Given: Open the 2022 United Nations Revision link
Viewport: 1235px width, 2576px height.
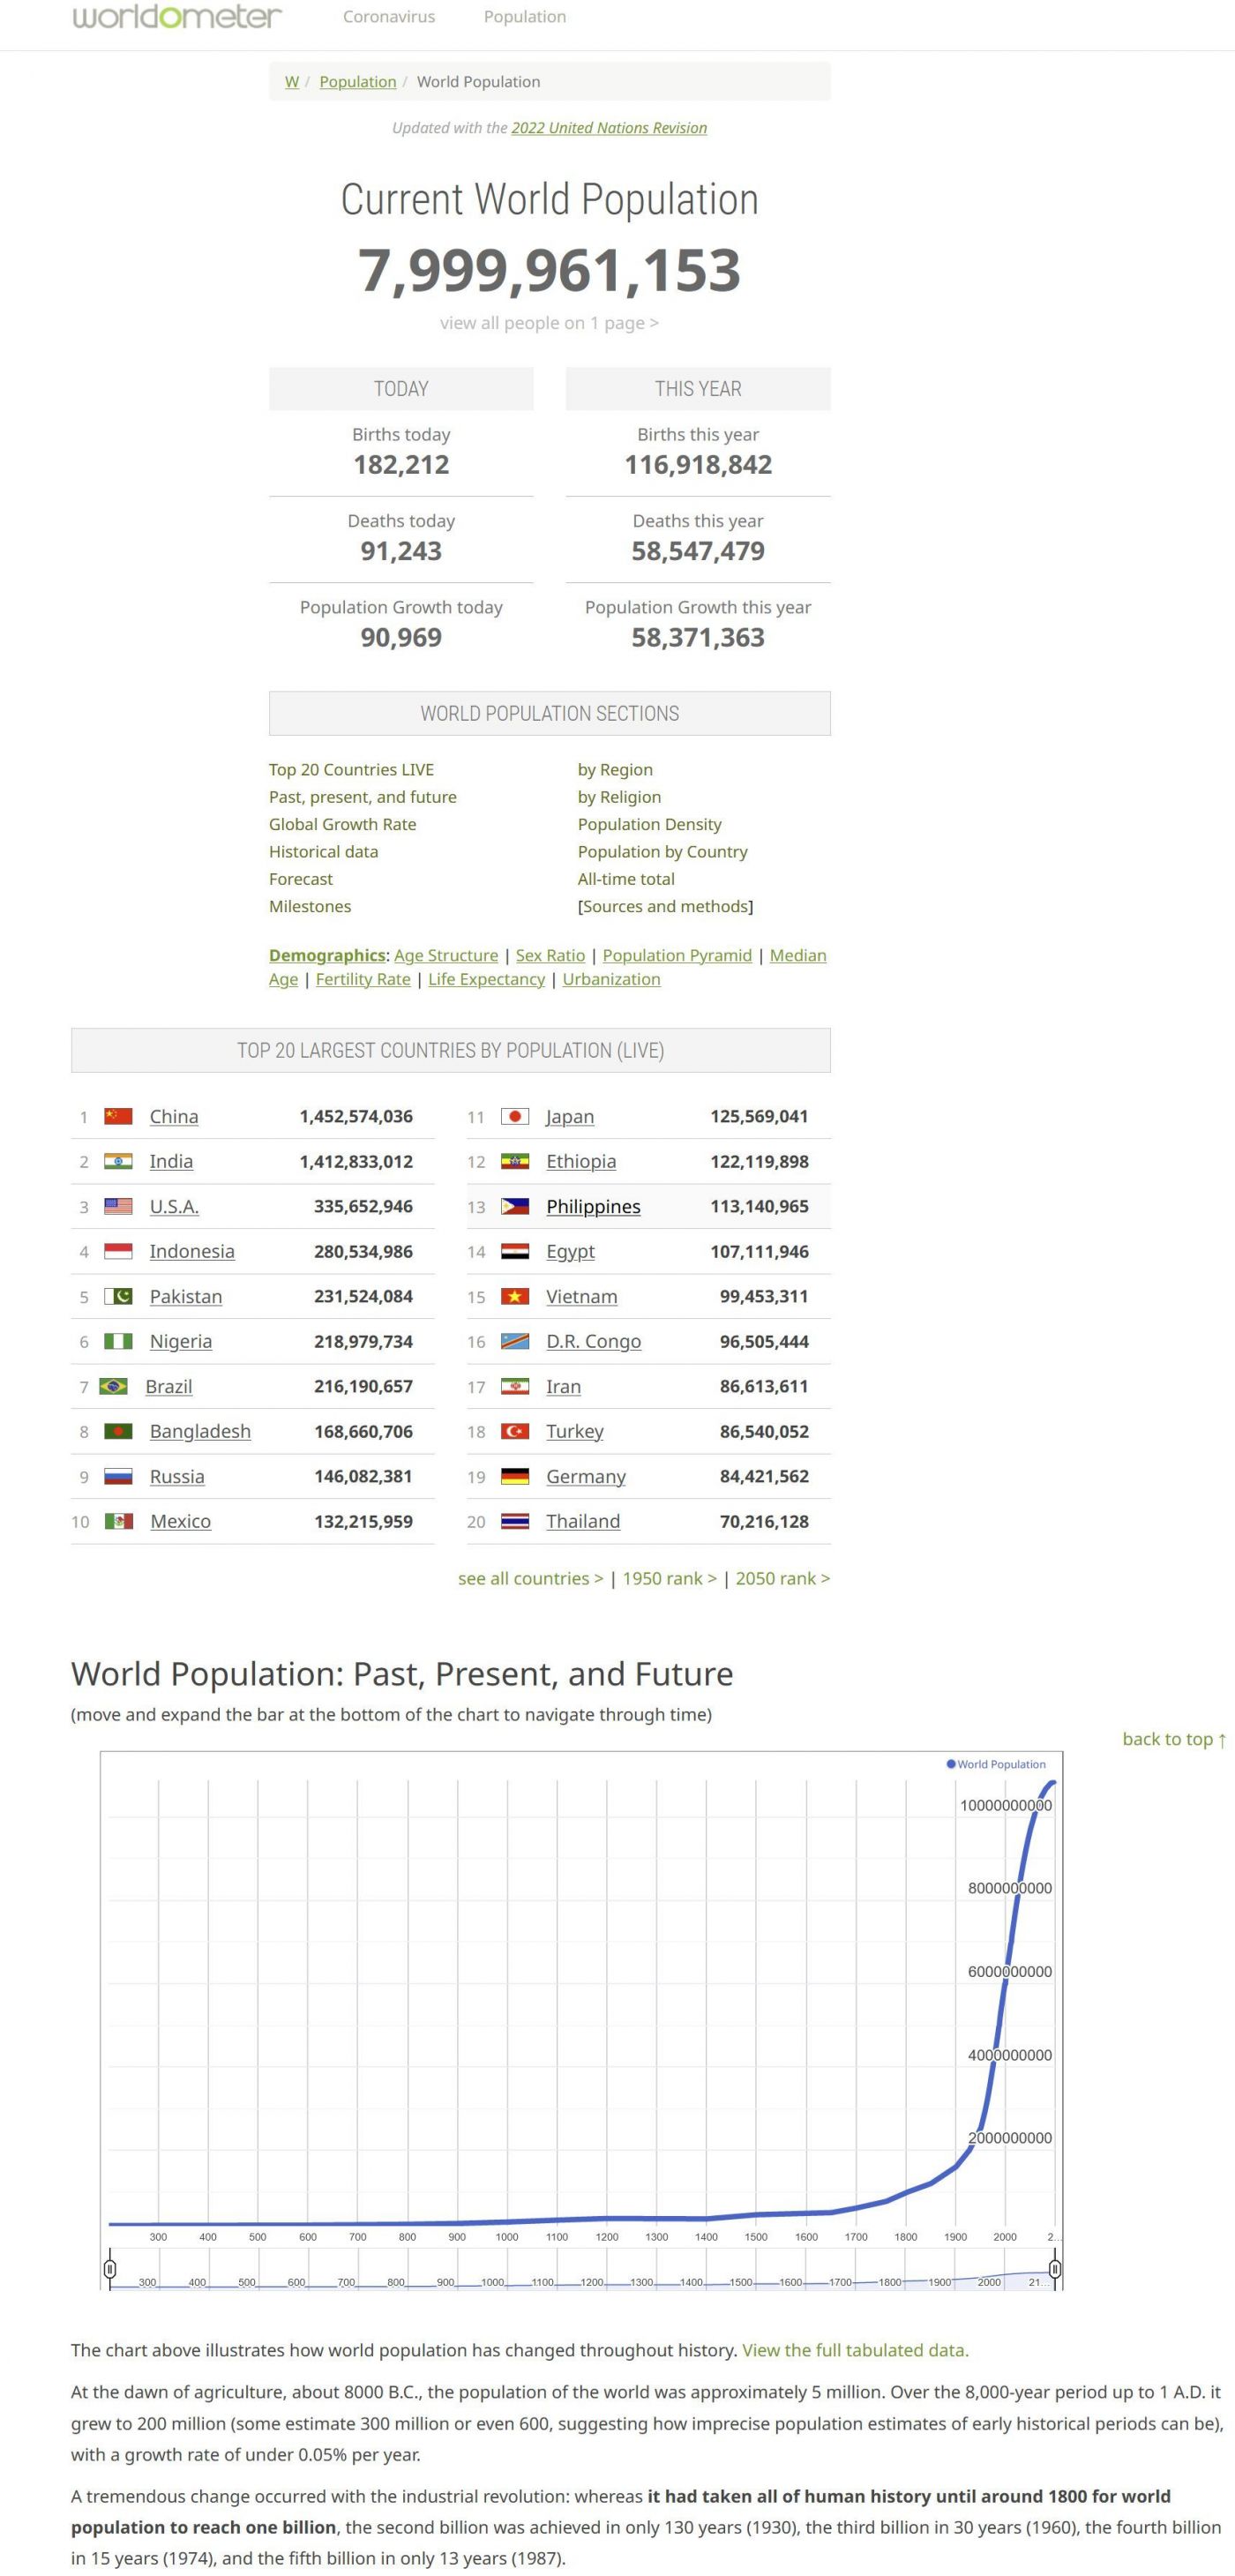Looking at the screenshot, I should click(x=608, y=128).
